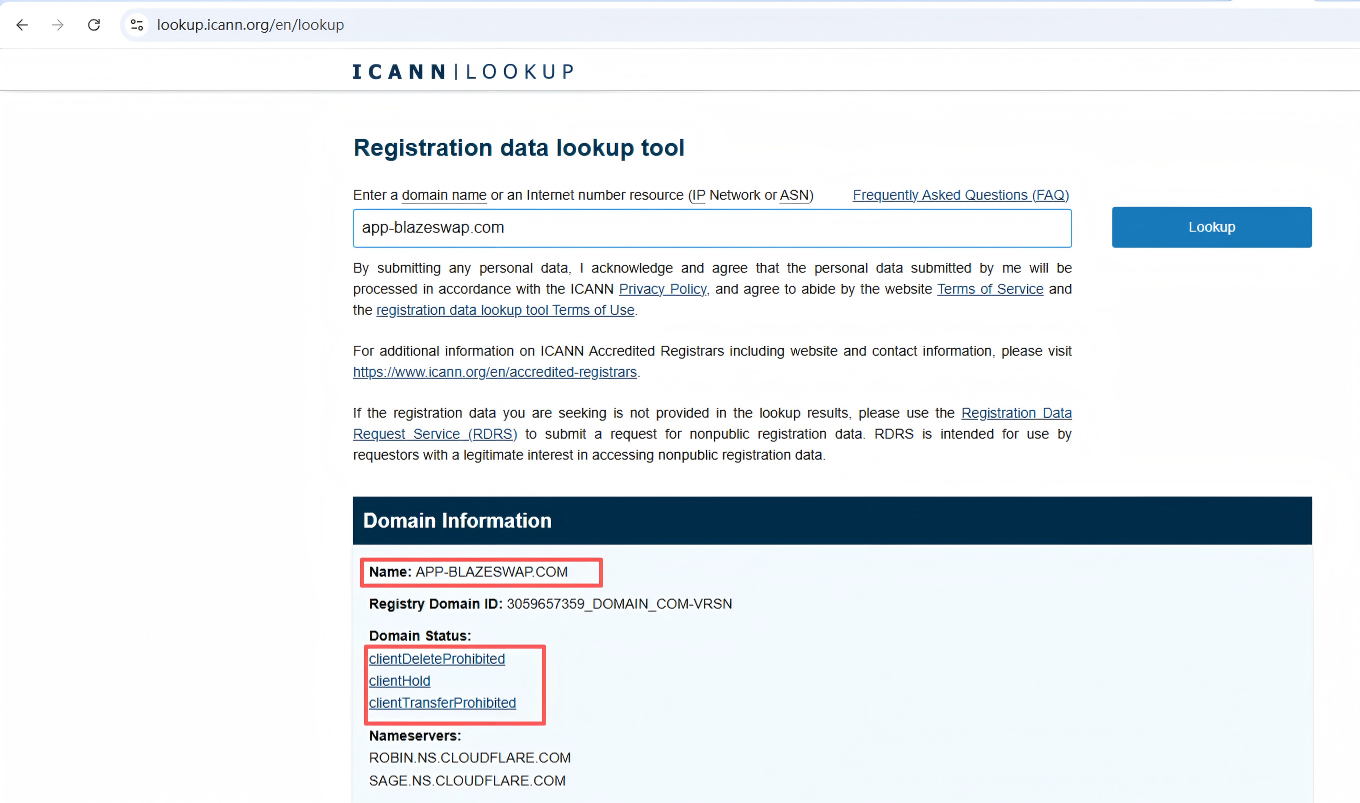Image resolution: width=1360 pixels, height=803 pixels.
Task: Click the clientTransferProhibited status link
Action: (442, 703)
